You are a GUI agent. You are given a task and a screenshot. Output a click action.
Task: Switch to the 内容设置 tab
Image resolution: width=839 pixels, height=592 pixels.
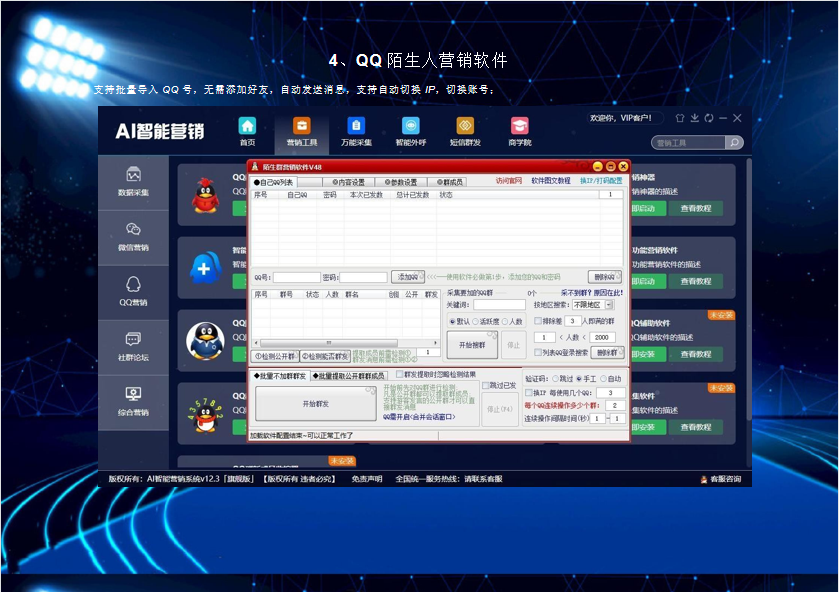point(348,182)
